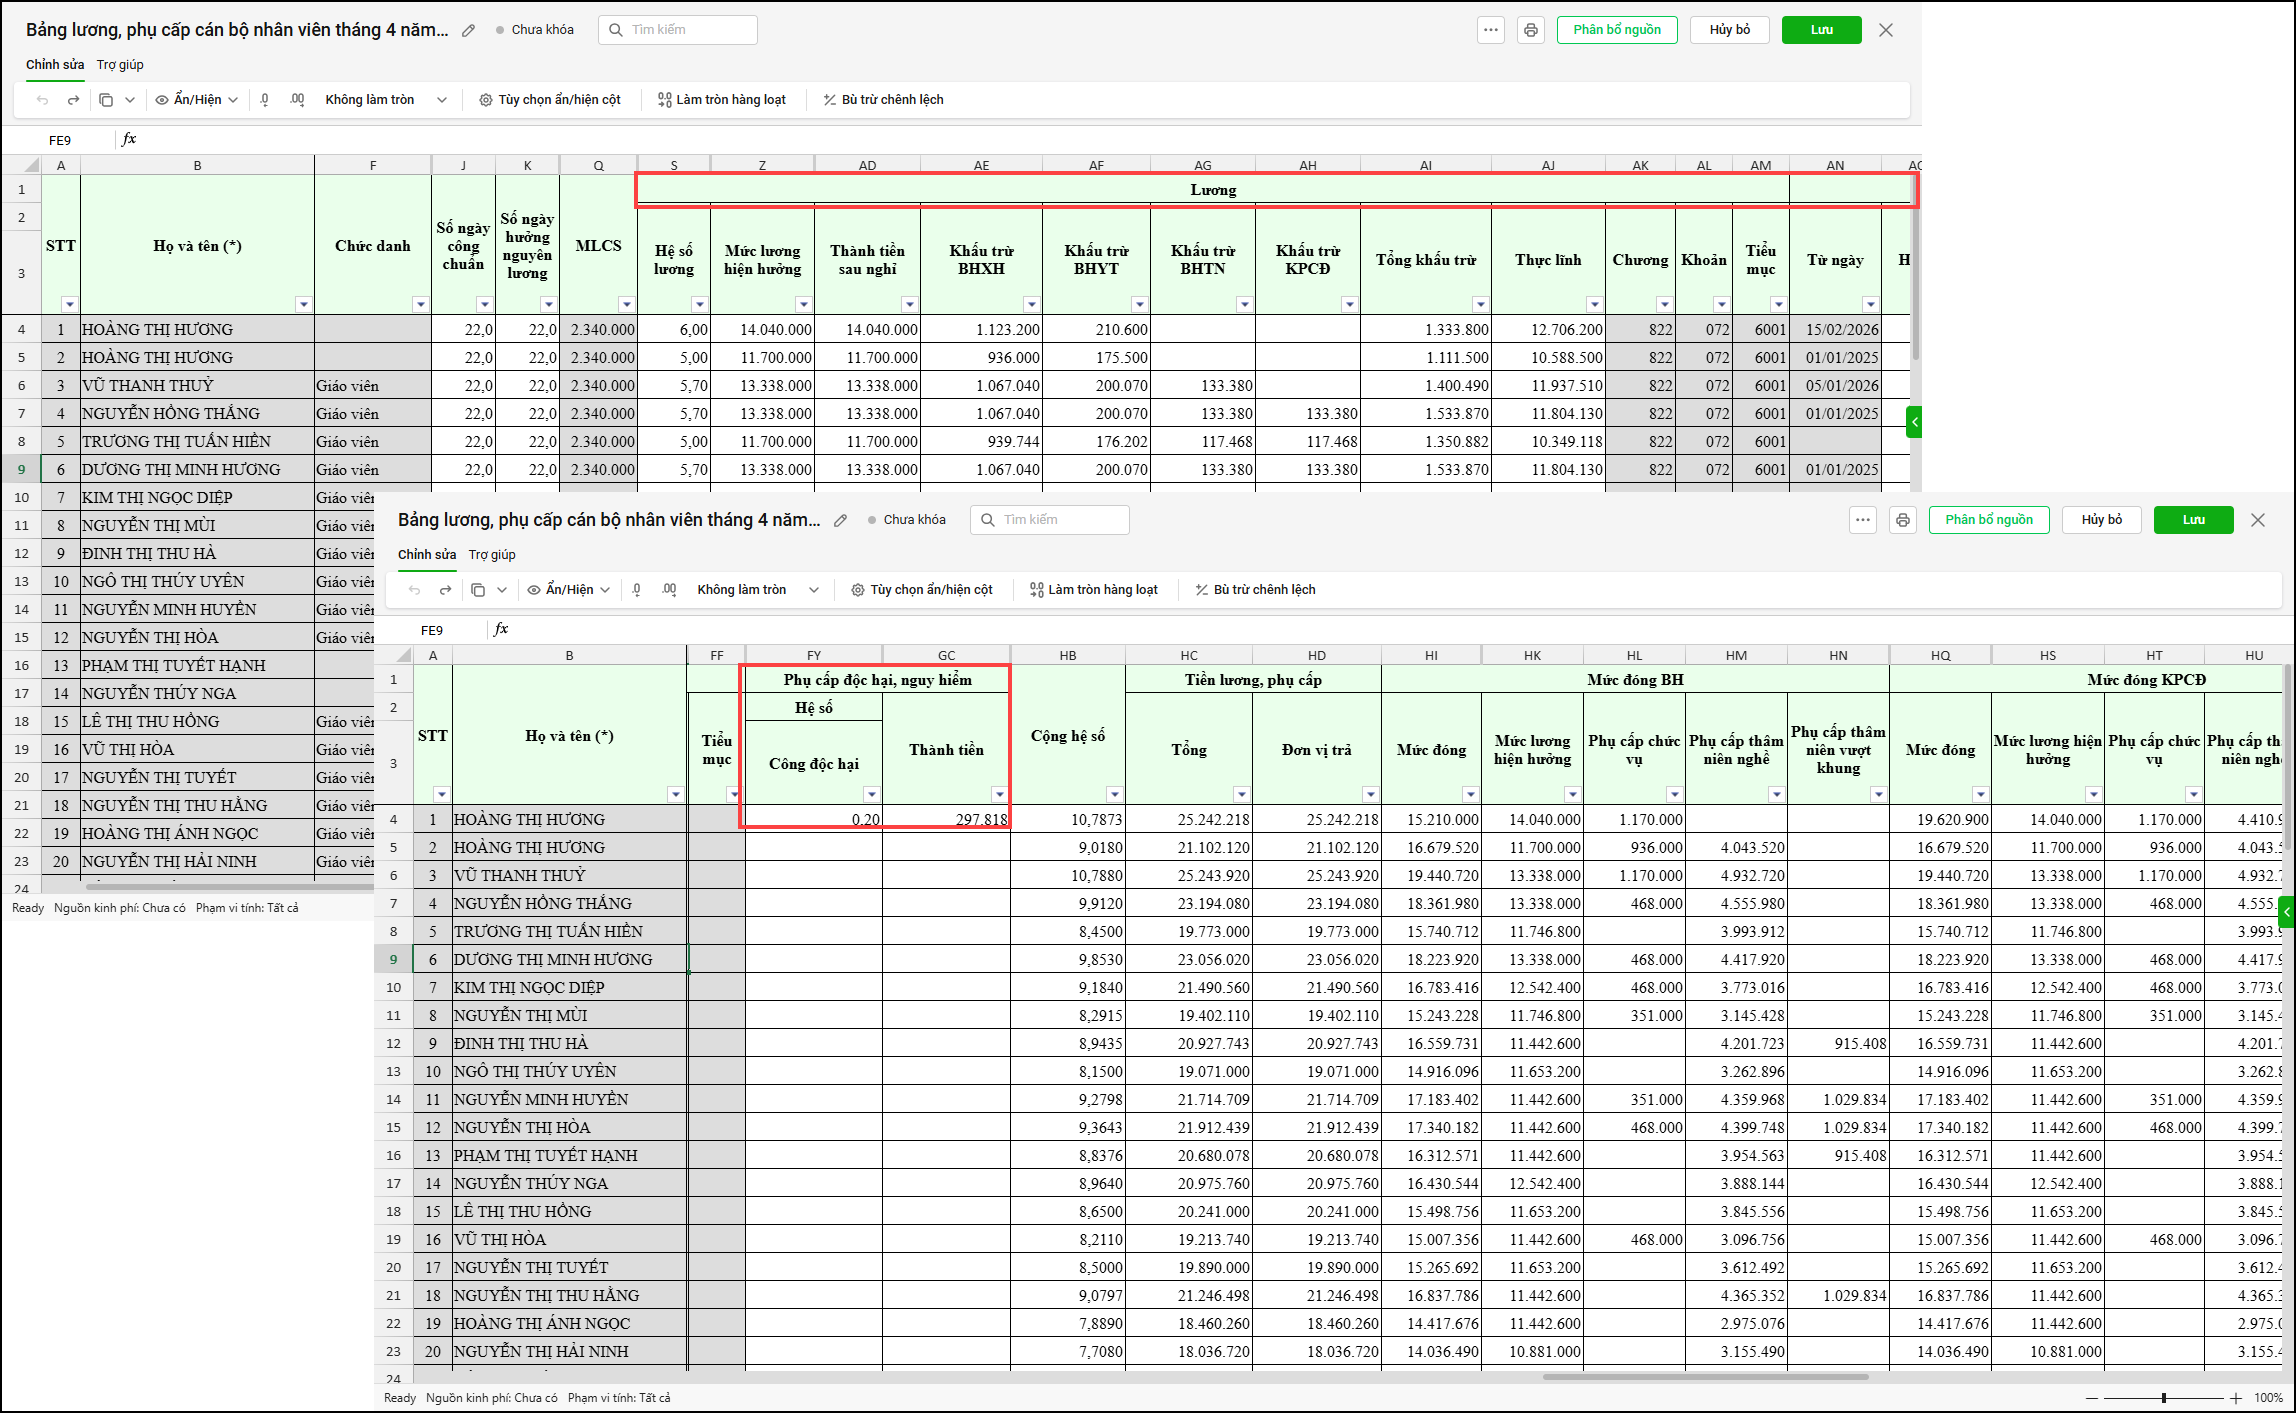This screenshot has width=2296, height=1413.
Task: Click select-all corner of bottom spreadsheet
Action: [x=394, y=655]
